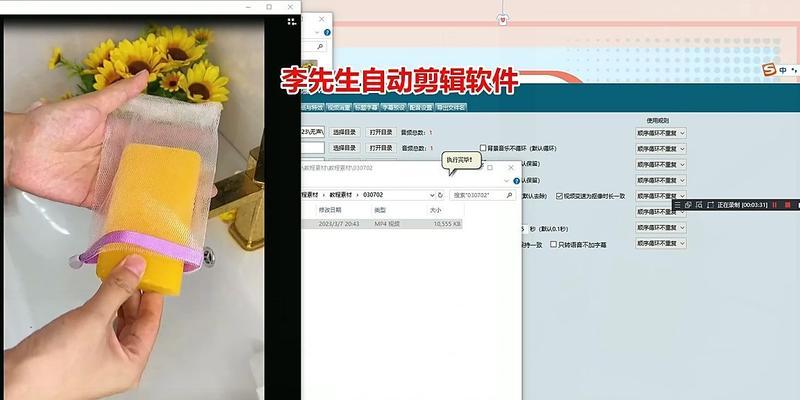Screen dimensions: 800x400
Task: Click 打开目录 in the top 无声 path row
Action: point(381,132)
